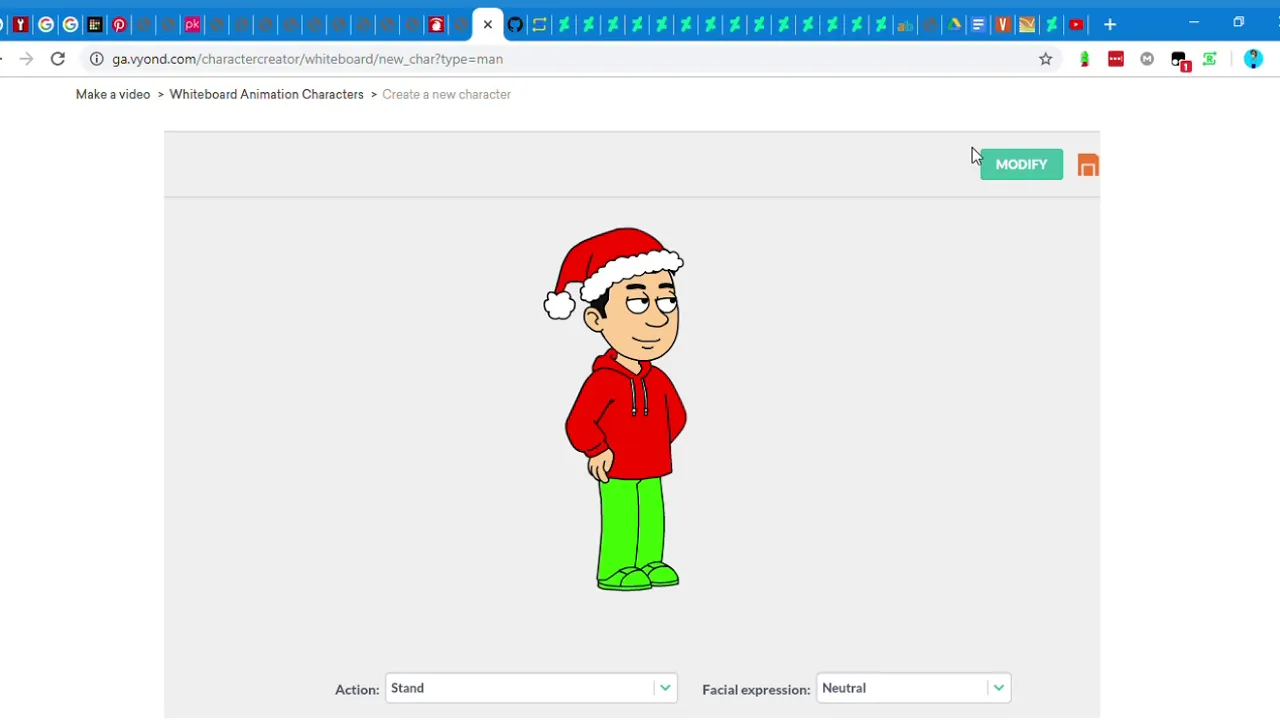1280x720 pixels.
Task: Switch to the black grid icon tab
Action: coord(95,24)
